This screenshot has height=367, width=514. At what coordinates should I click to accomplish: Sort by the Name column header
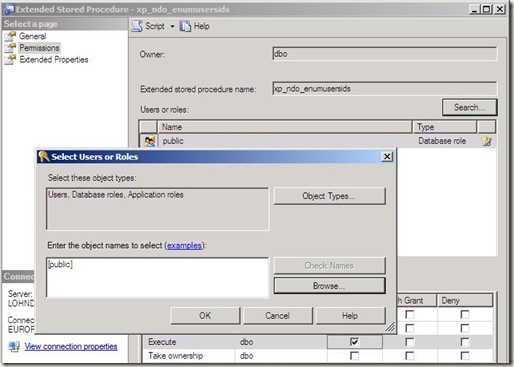coord(285,127)
